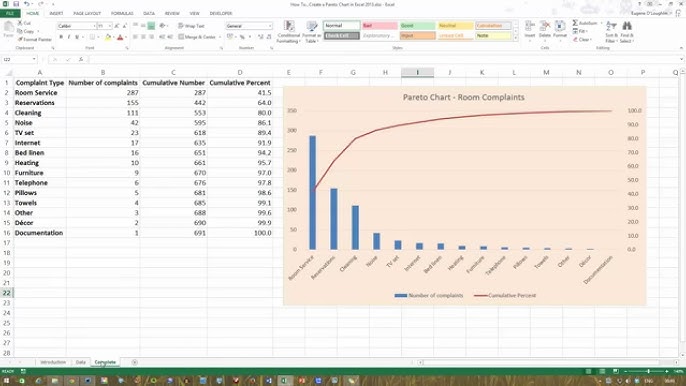Apply the Bad cell style
The width and height of the screenshot is (686, 386).
[x=380, y=26]
